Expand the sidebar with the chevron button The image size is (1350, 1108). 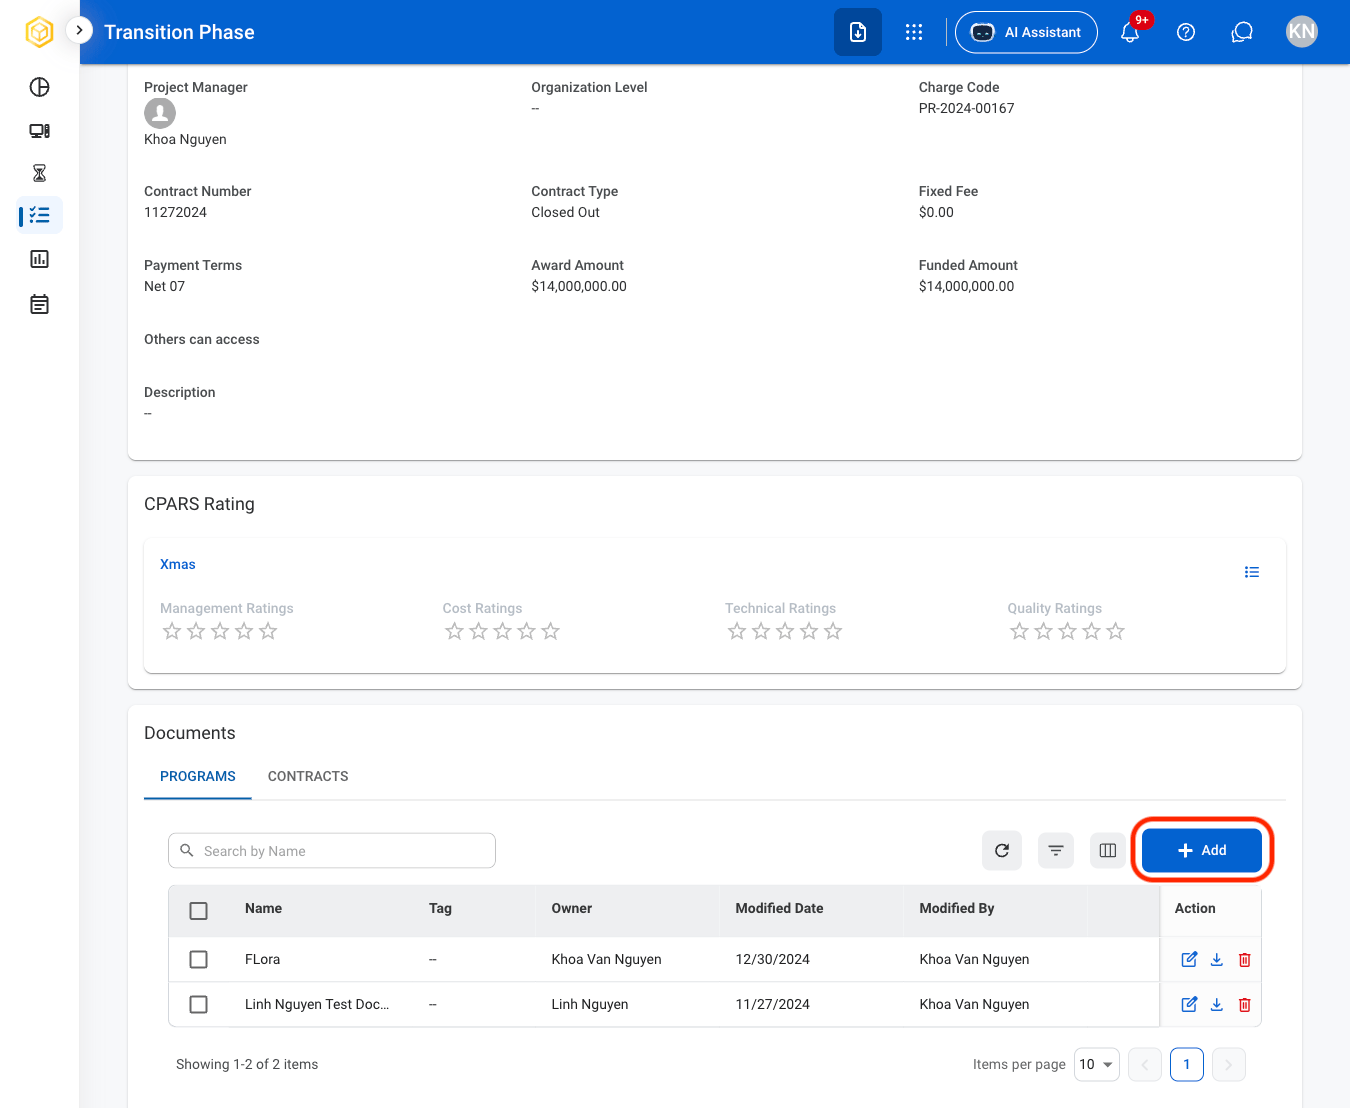pos(79,30)
